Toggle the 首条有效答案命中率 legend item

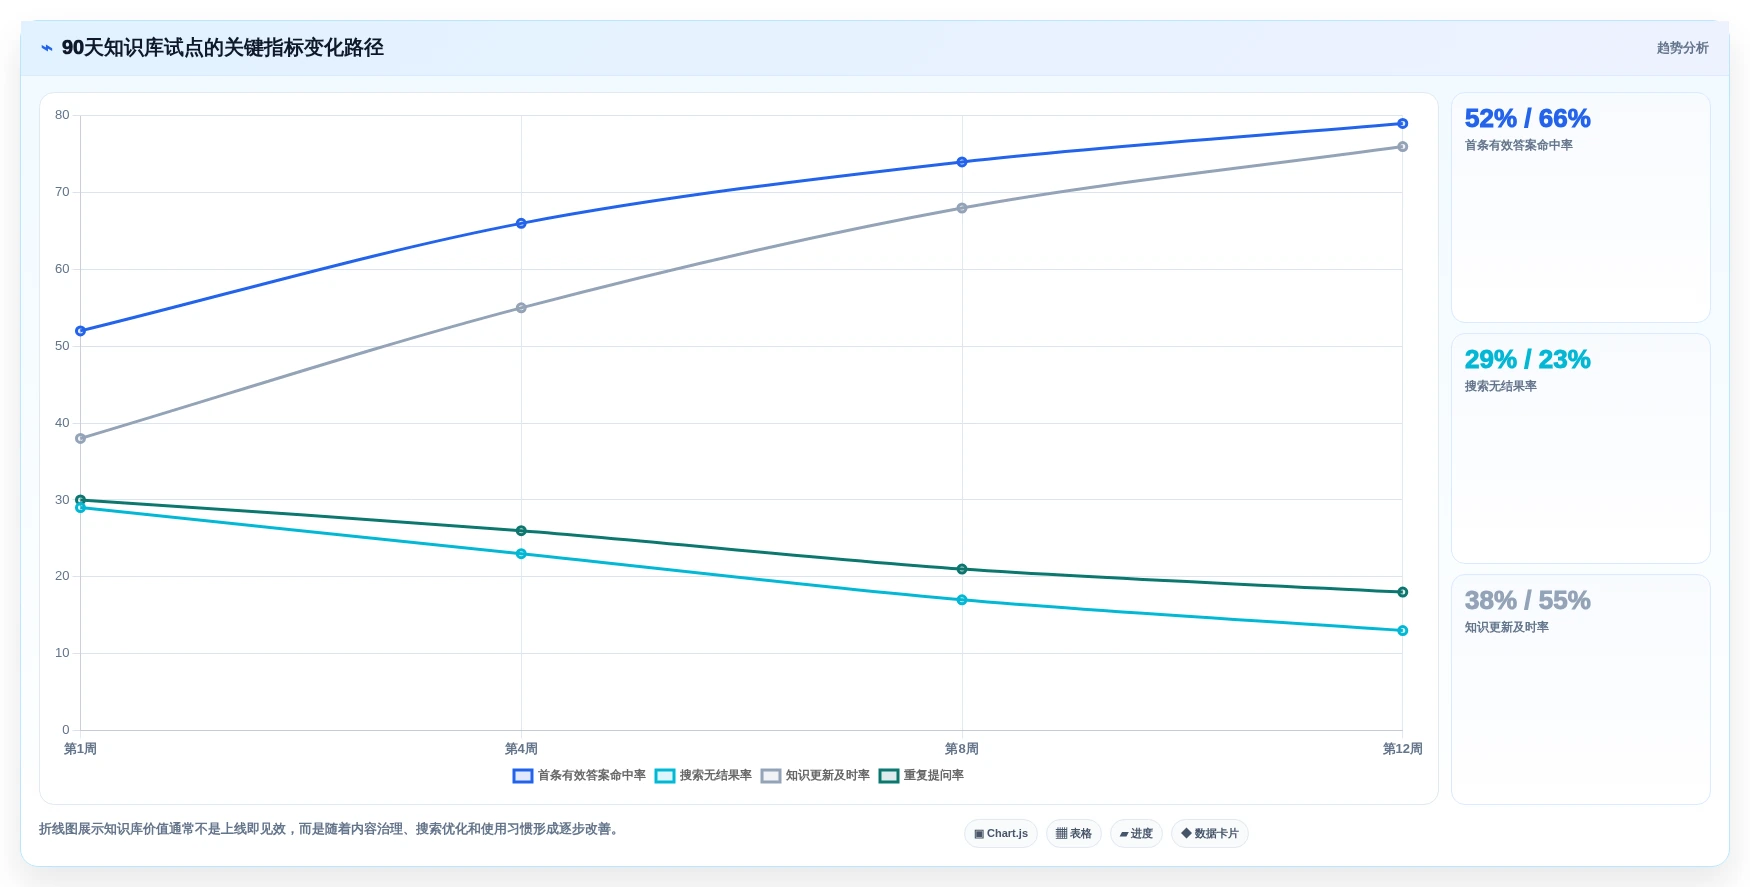[579, 775]
